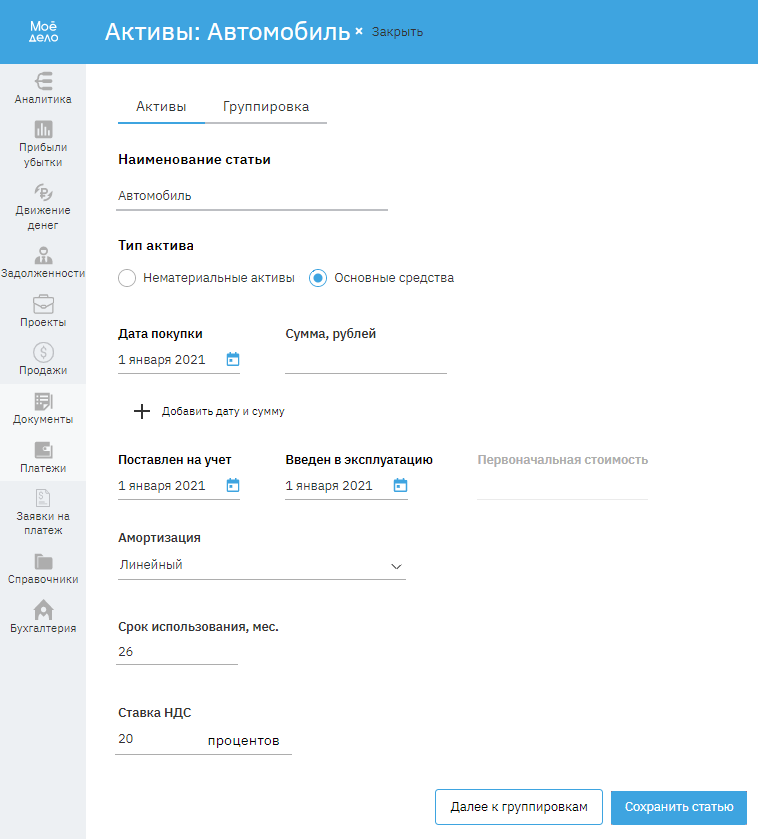
Task: Click the Поставлен на учет date value
Action: coord(162,486)
